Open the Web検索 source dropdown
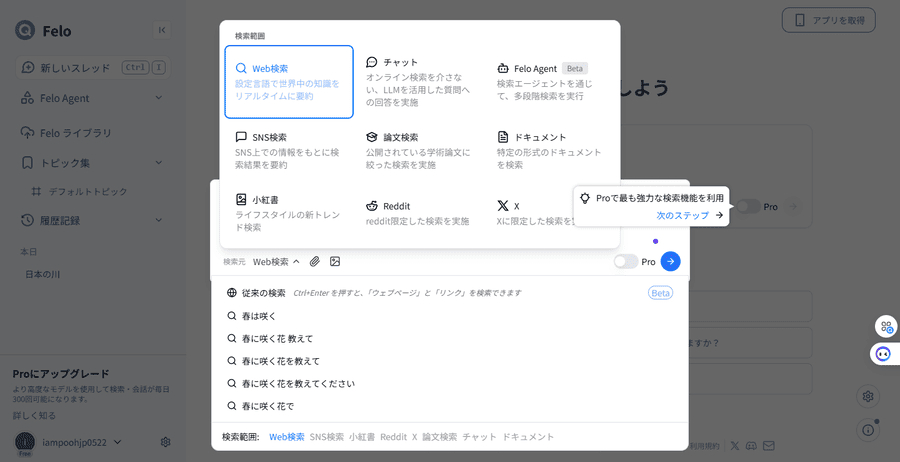 pos(277,262)
